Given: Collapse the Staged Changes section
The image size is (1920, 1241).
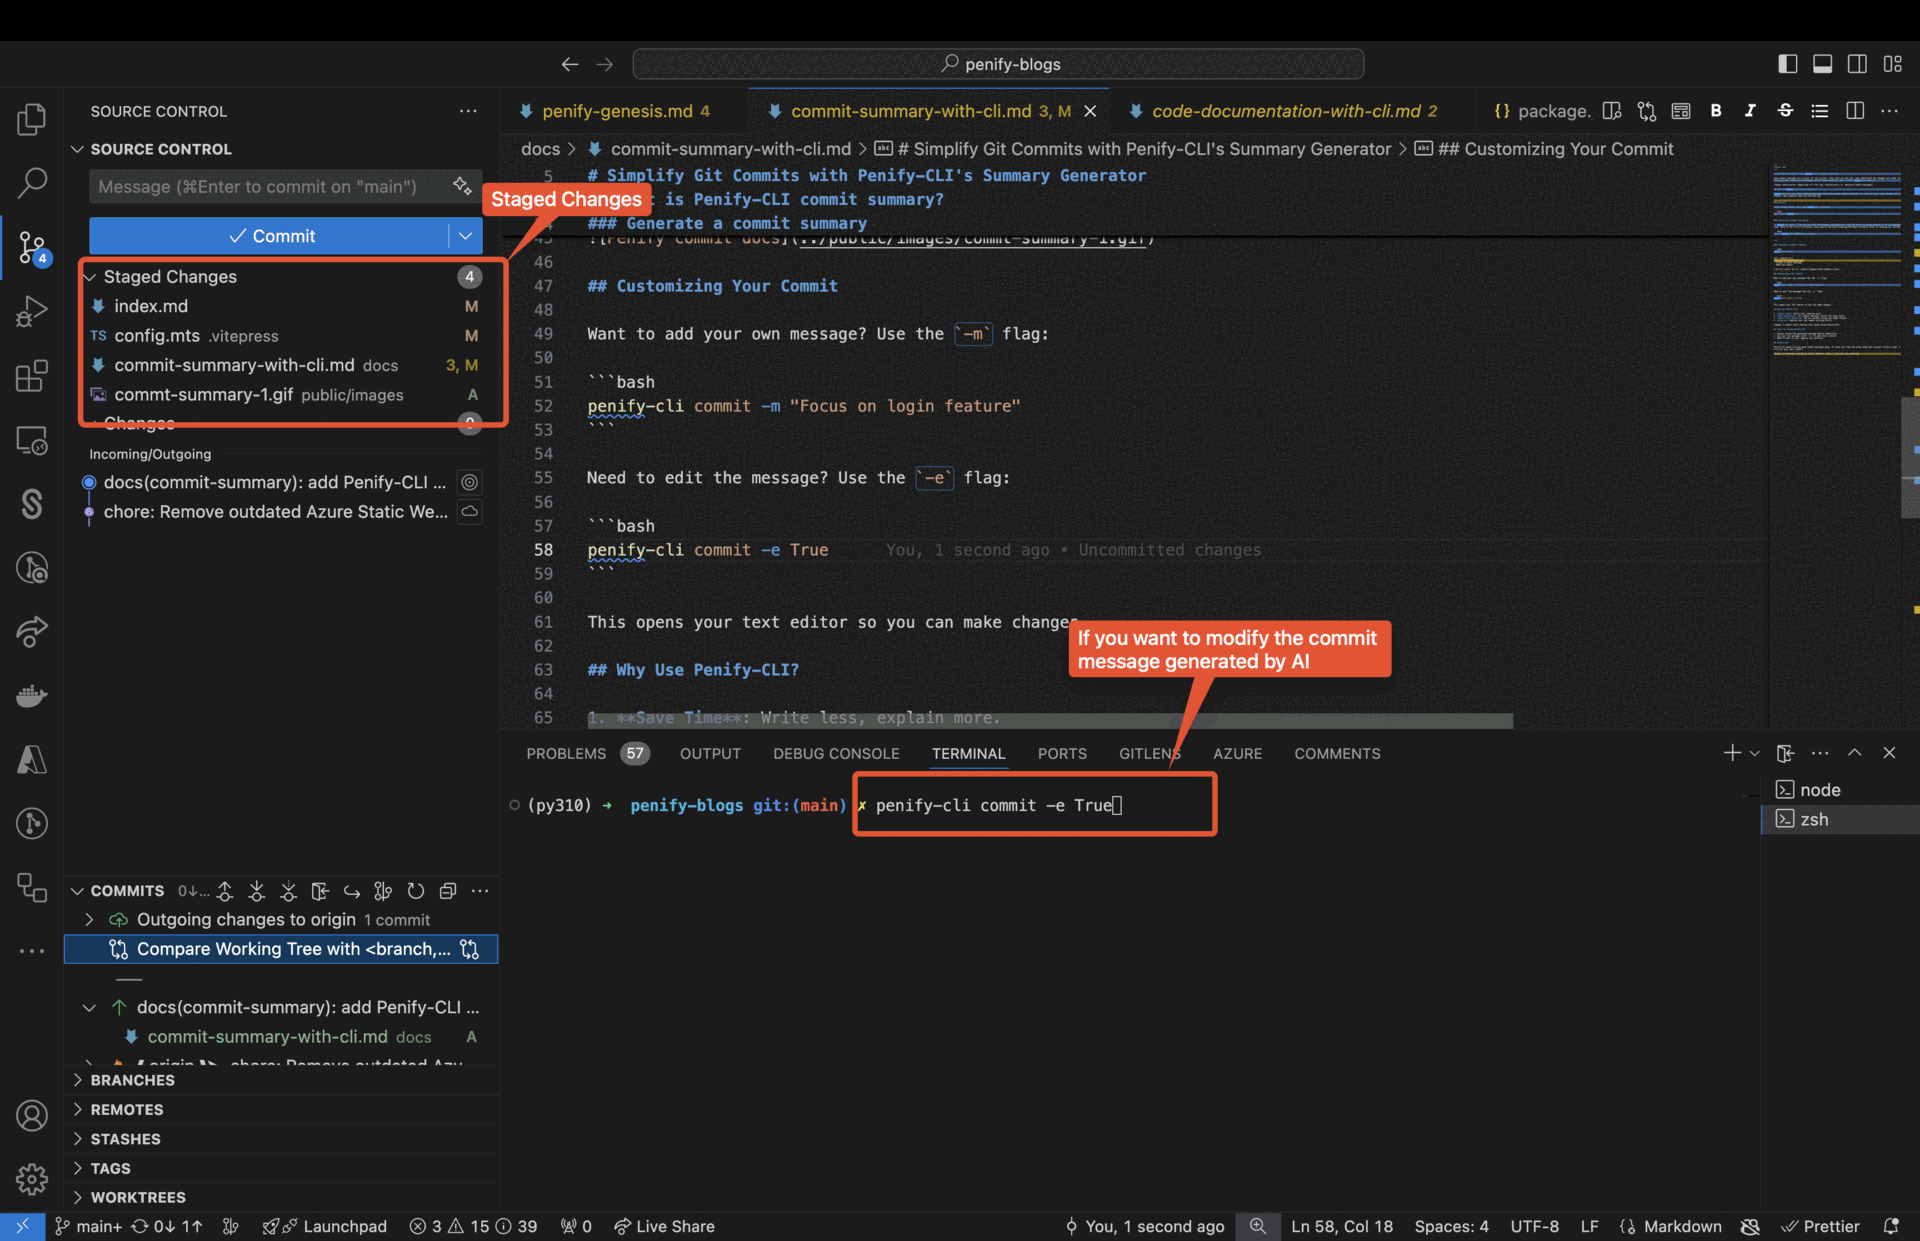Looking at the screenshot, I should (x=90, y=277).
